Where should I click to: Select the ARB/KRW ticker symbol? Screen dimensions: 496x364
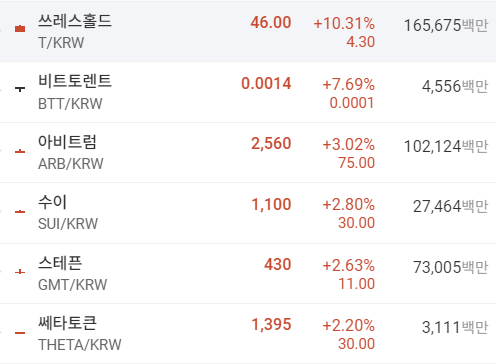pos(71,164)
